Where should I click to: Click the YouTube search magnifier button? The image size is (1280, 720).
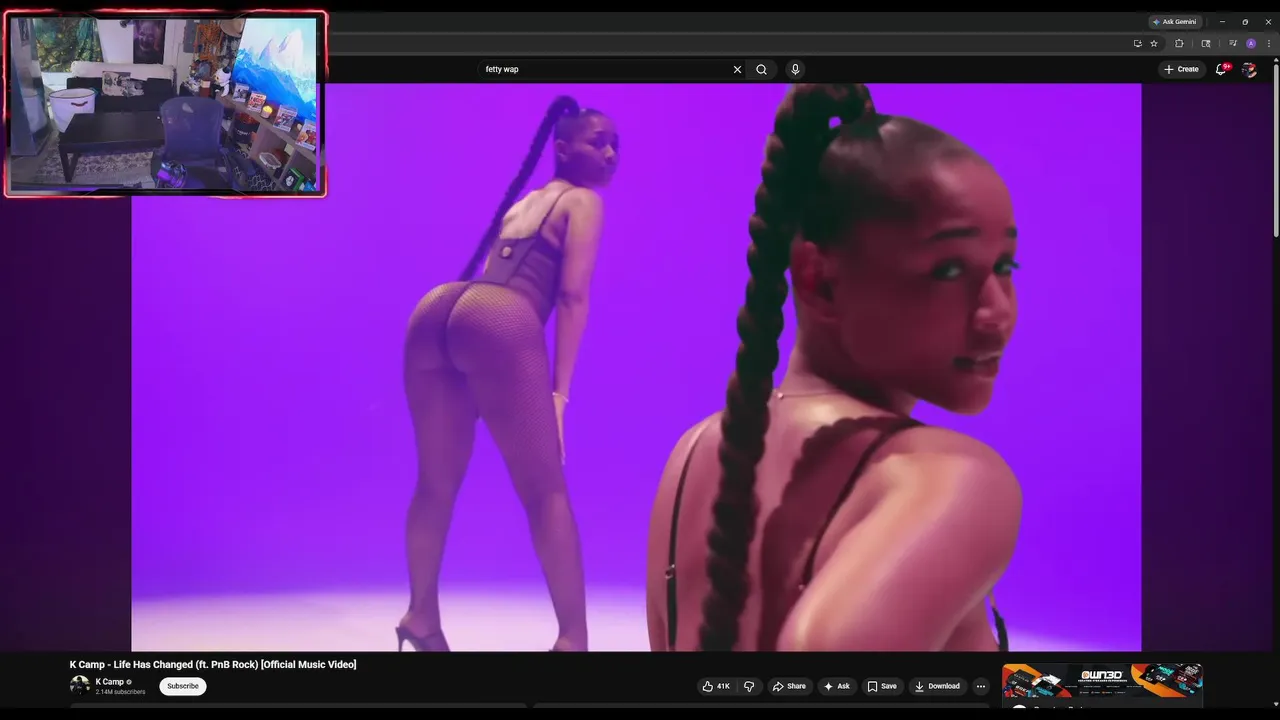761,69
